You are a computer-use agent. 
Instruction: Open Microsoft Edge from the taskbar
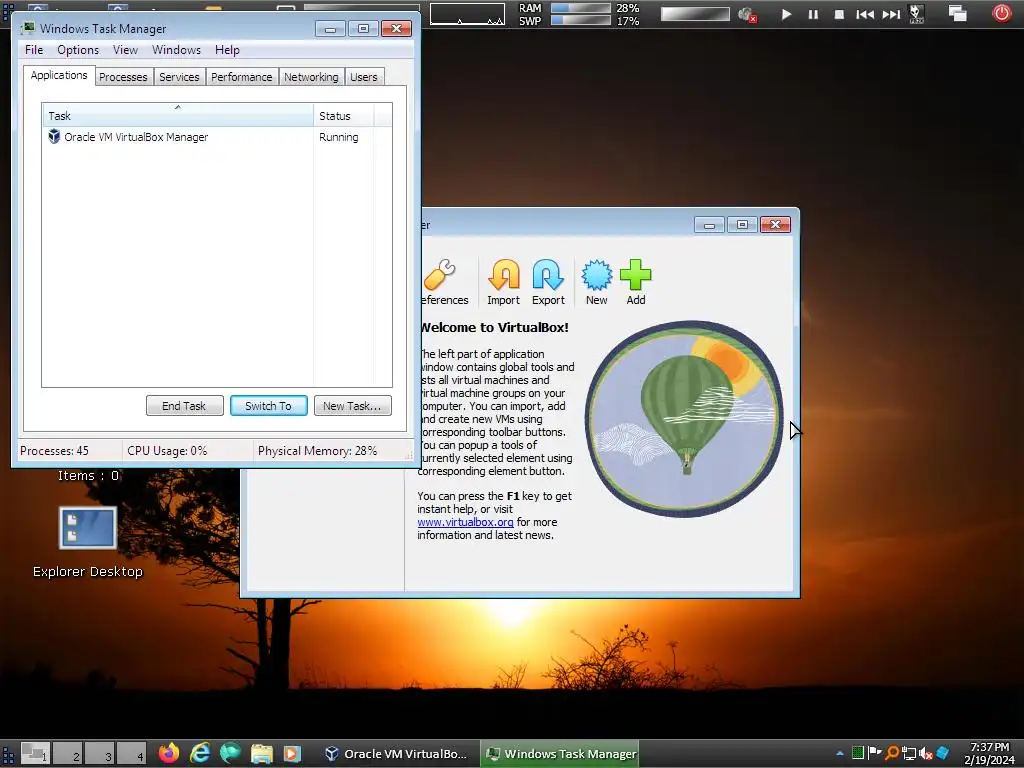click(230, 753)
